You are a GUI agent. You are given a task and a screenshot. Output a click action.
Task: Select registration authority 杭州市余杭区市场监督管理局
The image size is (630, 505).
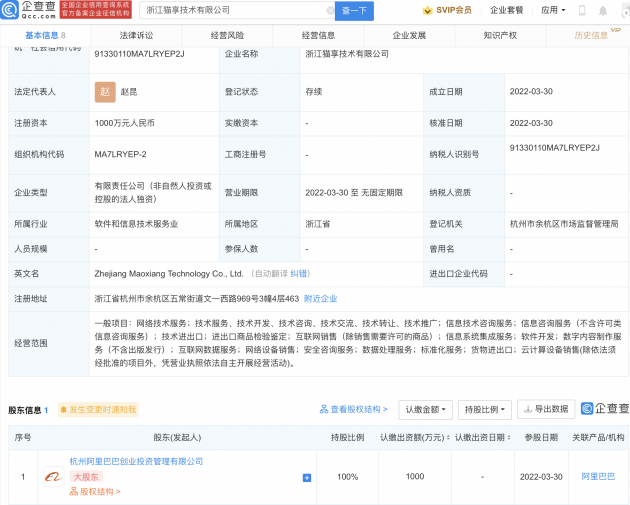564,224
